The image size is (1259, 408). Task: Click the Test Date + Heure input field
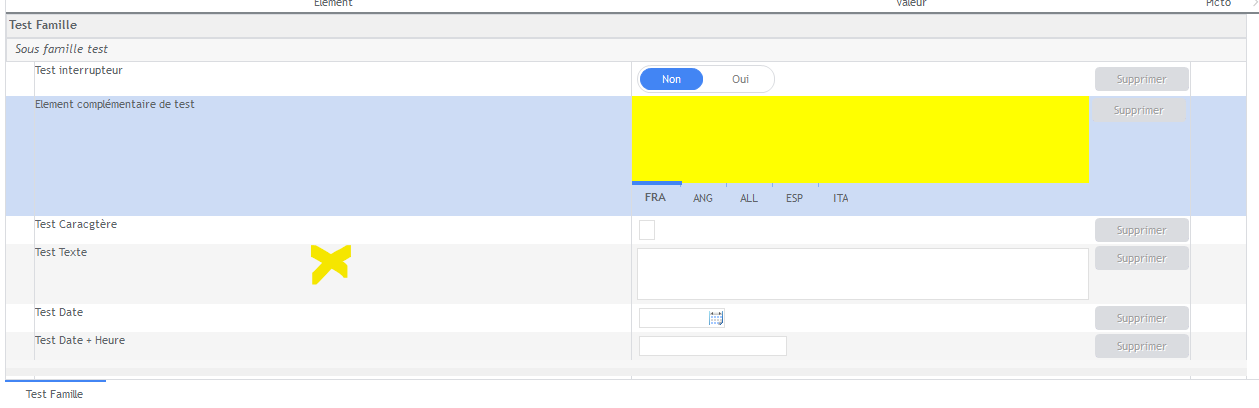[712, 346]
